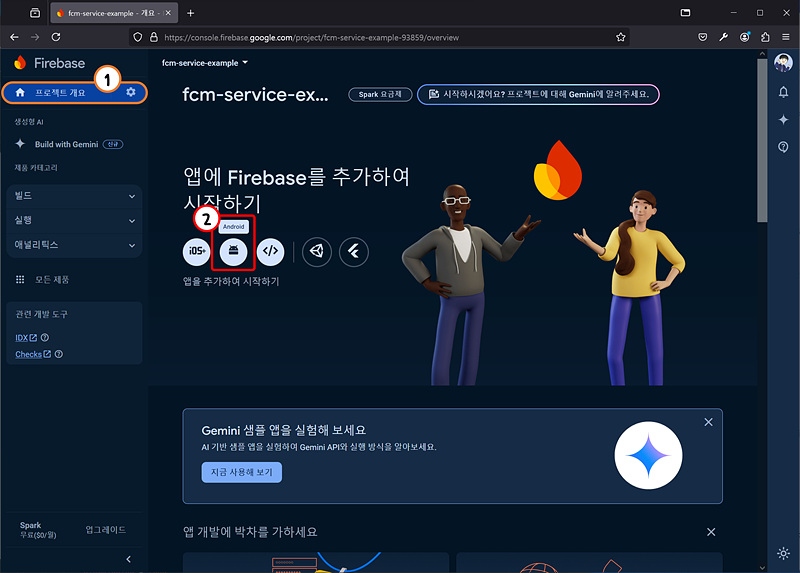This screenshot has width=800, height=573.
Task: Open notifications bell icon
Action: click(783, 92)
